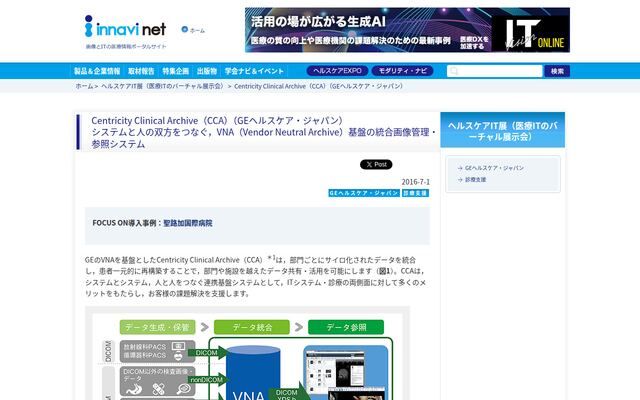Open 出版物 menu
Screen dimensions: 640x400
[x=207, y=71]
